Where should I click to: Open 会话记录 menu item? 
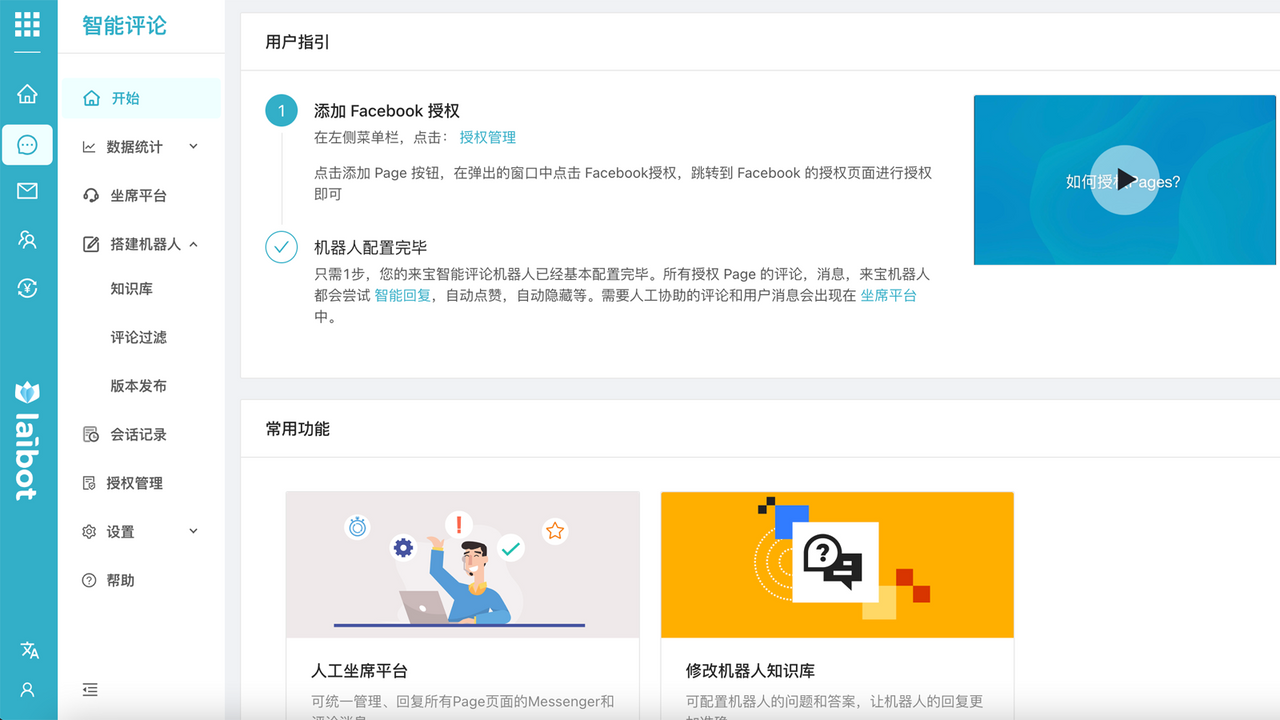tap(141, 435)
